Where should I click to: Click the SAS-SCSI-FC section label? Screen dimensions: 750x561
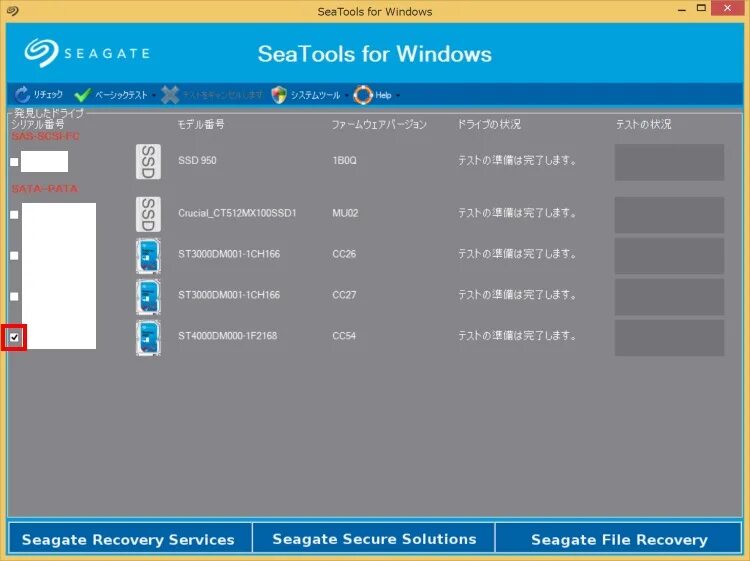(x=45, y=136)
